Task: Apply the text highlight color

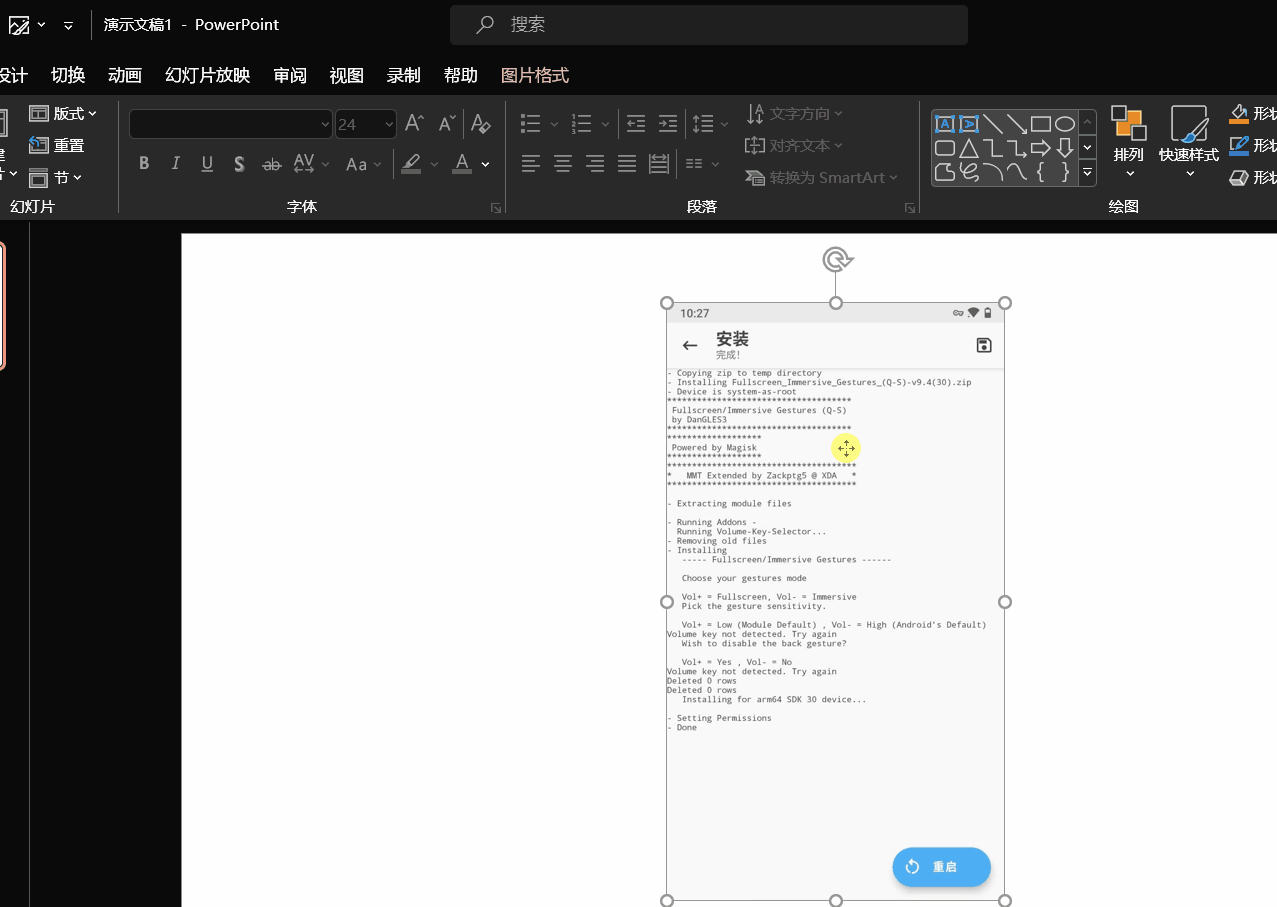Action: point(411,164)
